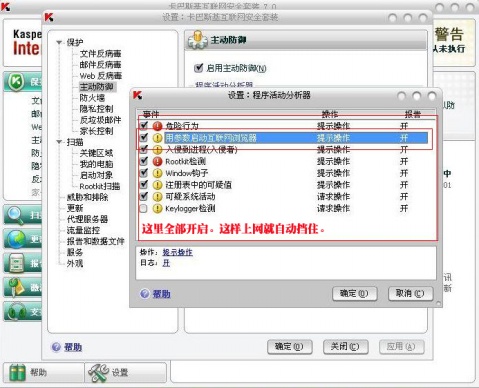The width and height of the screenshot is (479, 388).
Task: Open 报告和数据文件 settings page
Action: tap(96, 241)
